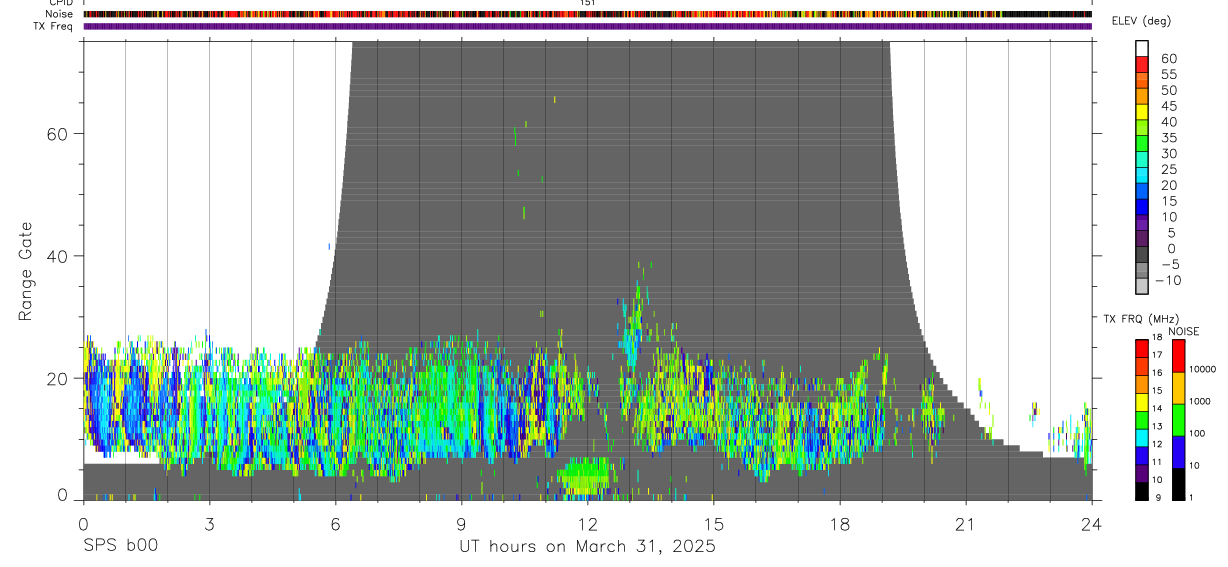The image size is (1228, 567).
Task: Pick the light grey bottom ELEV color bar cell
Action: click(1142, 286)
